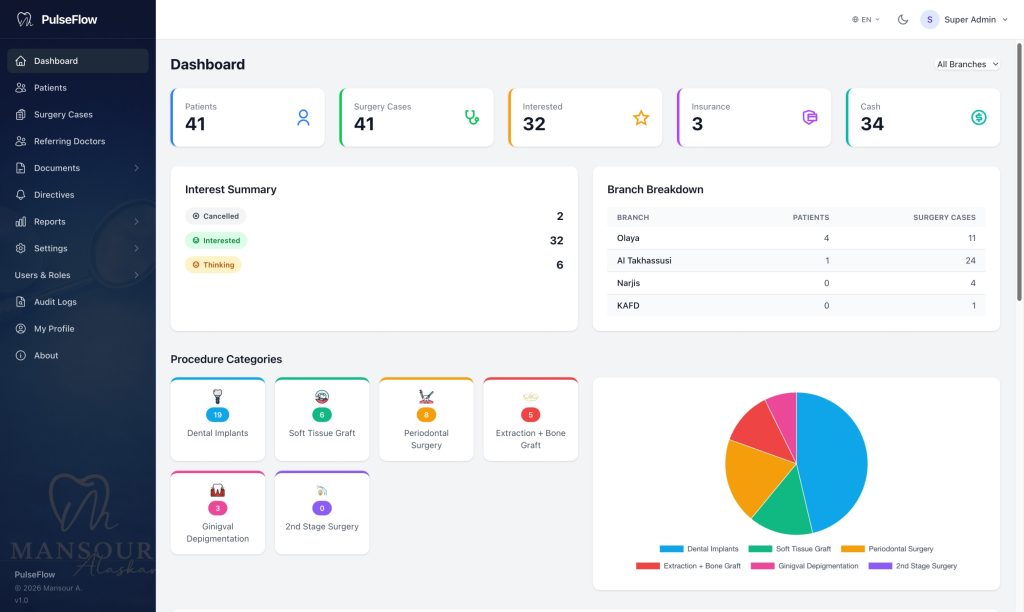1024x612 pixels.
Task: Expand the Reports submenu chevron
Action: [x=136, y=221]
